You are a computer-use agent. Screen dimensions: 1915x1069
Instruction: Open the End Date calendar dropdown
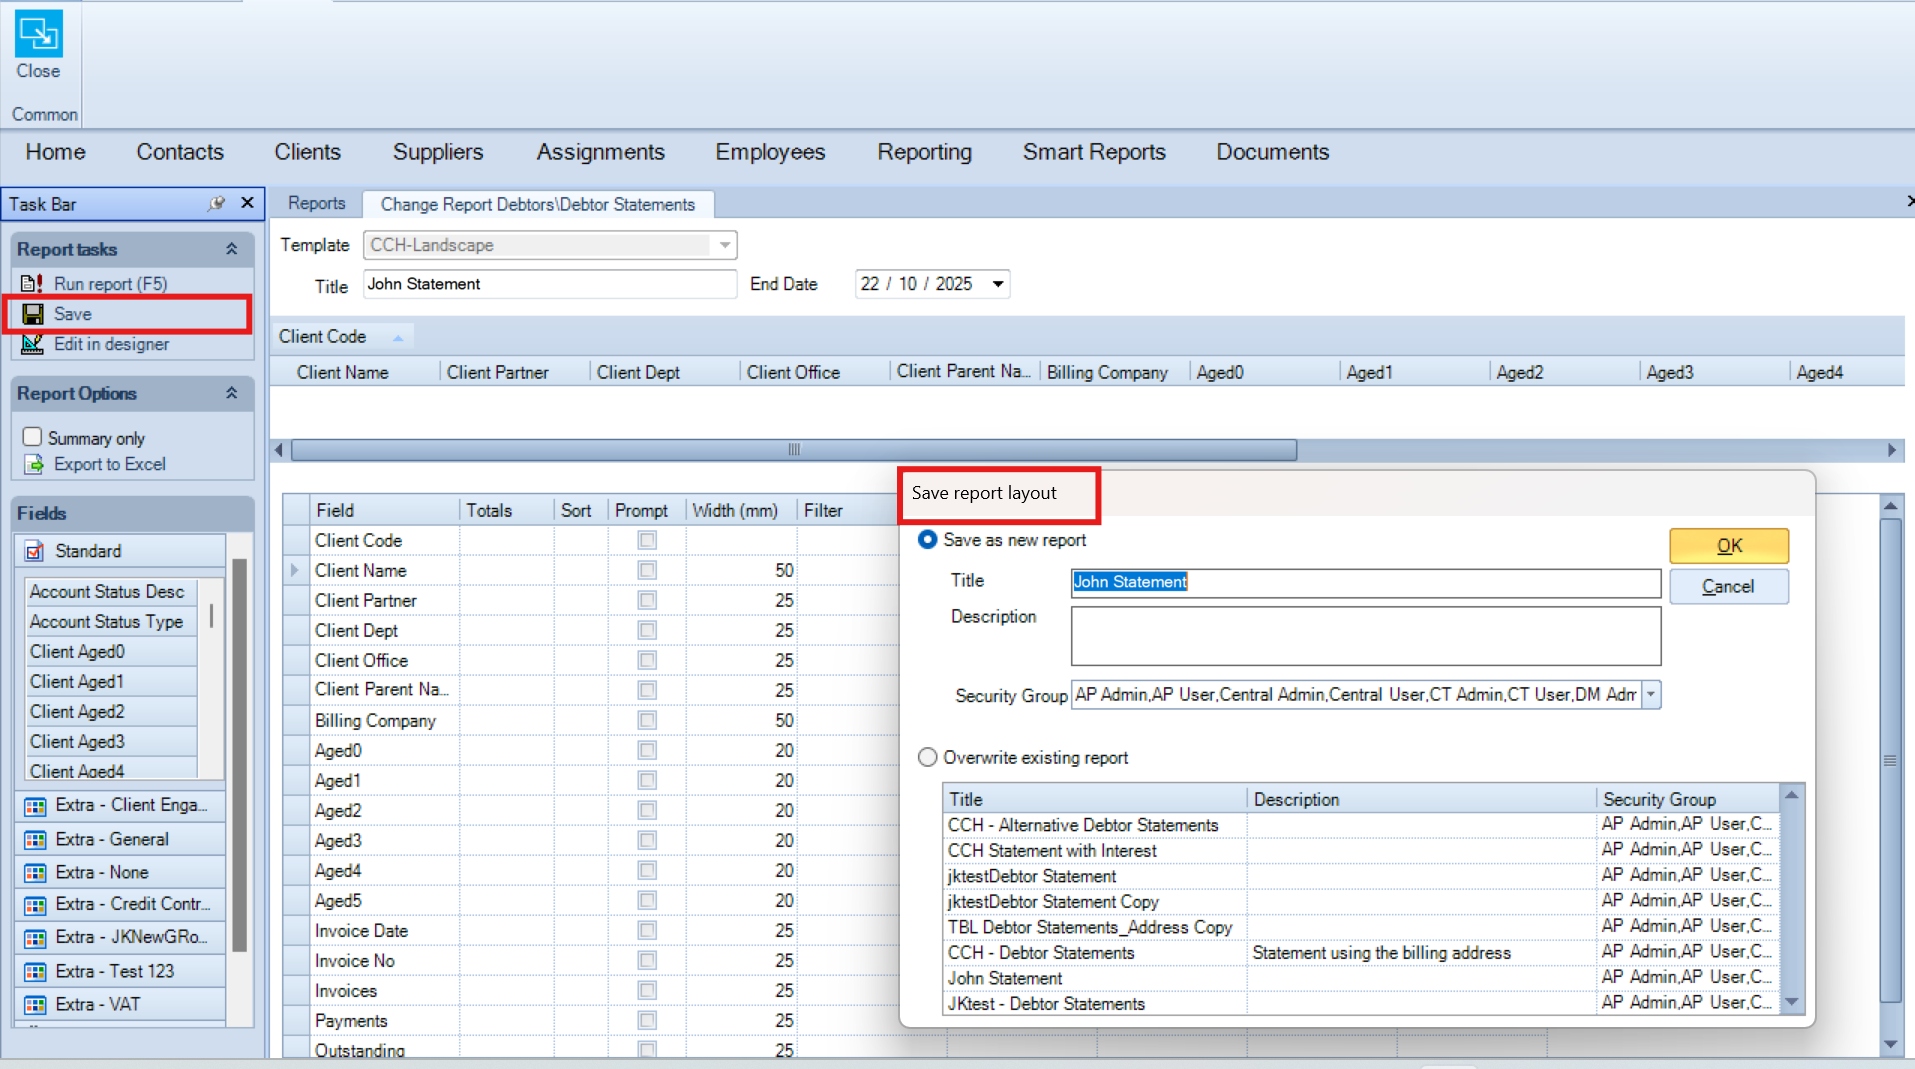[998, 284]
